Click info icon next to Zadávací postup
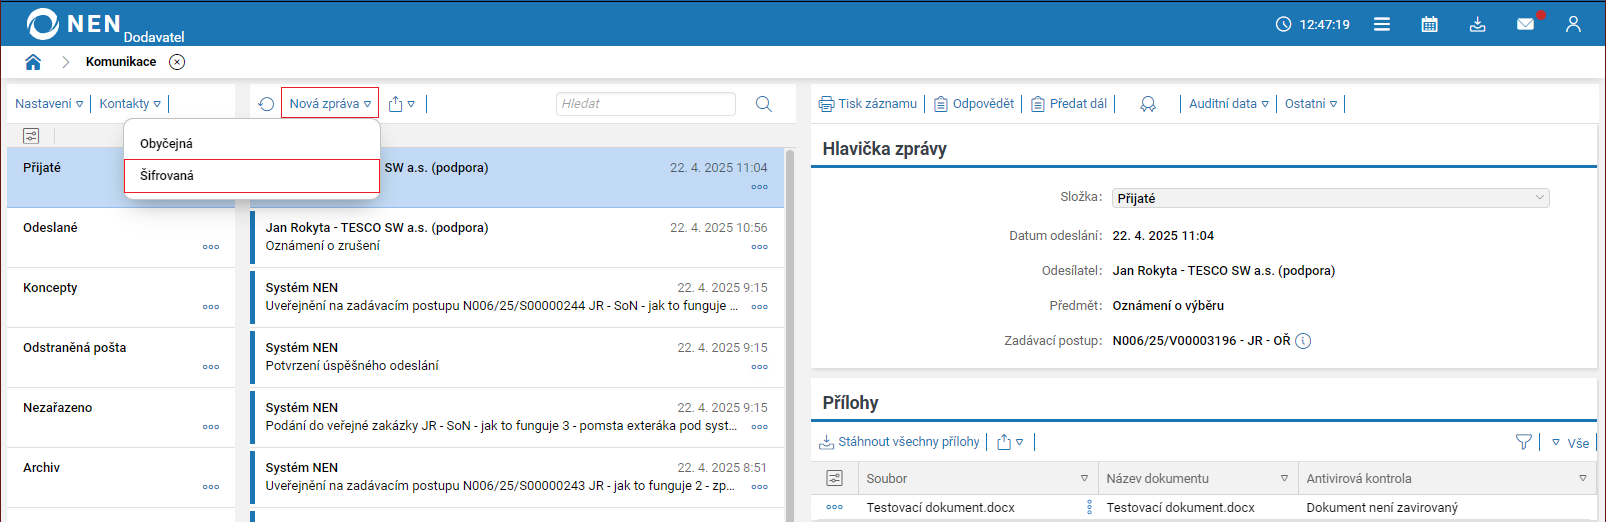Screen dimensions: 1606x522 (x=1303, y=341)
